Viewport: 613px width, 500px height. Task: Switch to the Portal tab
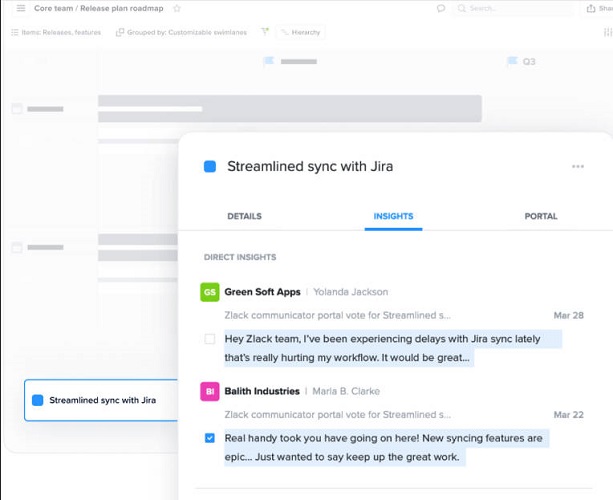(541, 216)
